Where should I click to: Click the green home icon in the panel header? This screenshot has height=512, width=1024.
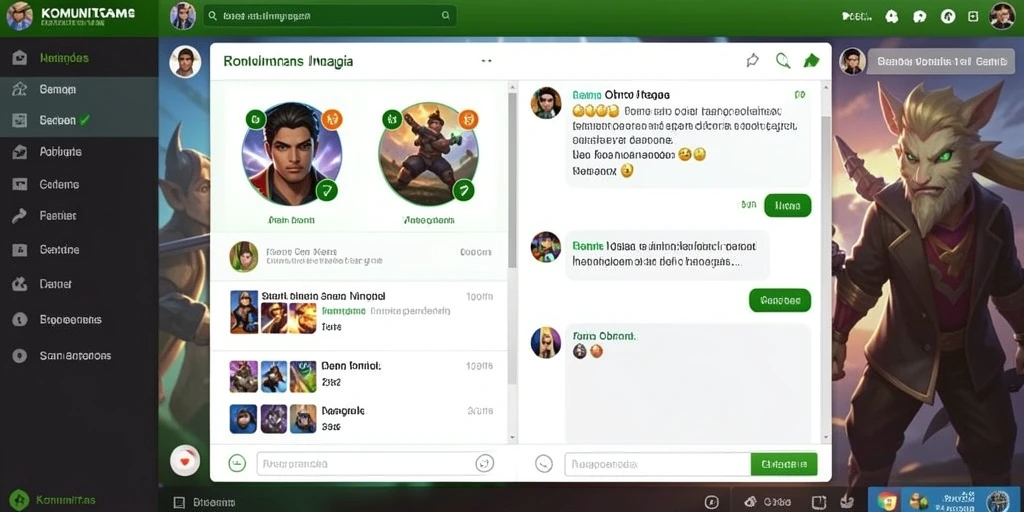tap(811, 61)
